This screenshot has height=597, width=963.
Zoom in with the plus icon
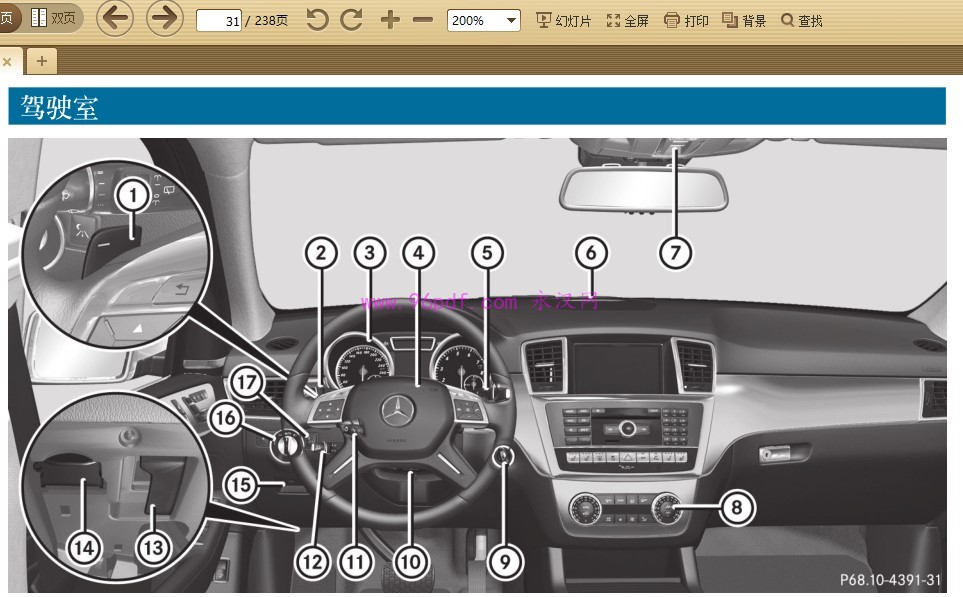click(x=390, y=20)
